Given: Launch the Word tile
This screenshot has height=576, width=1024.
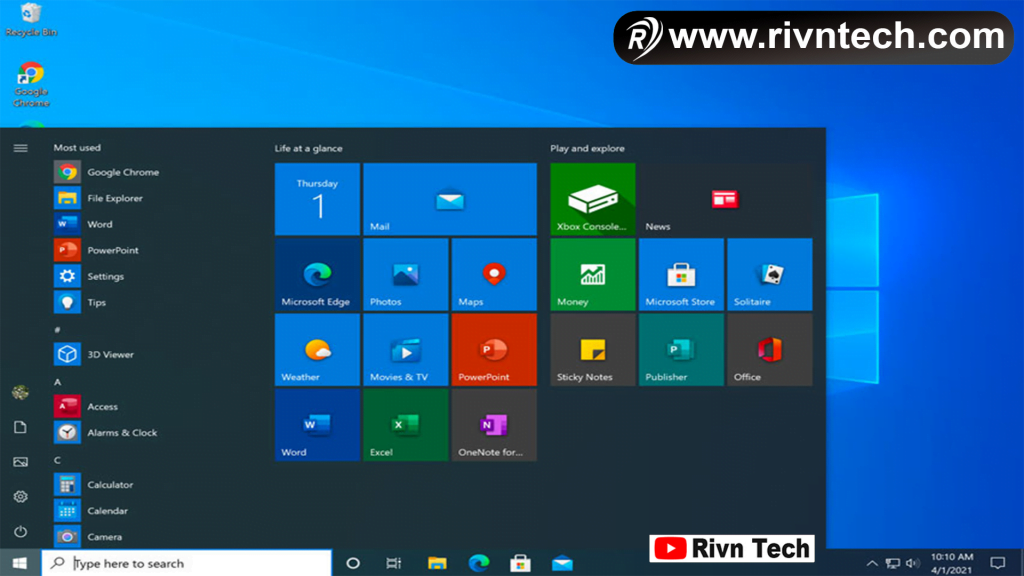Looking at the screenshot, I should coord(317,424).
